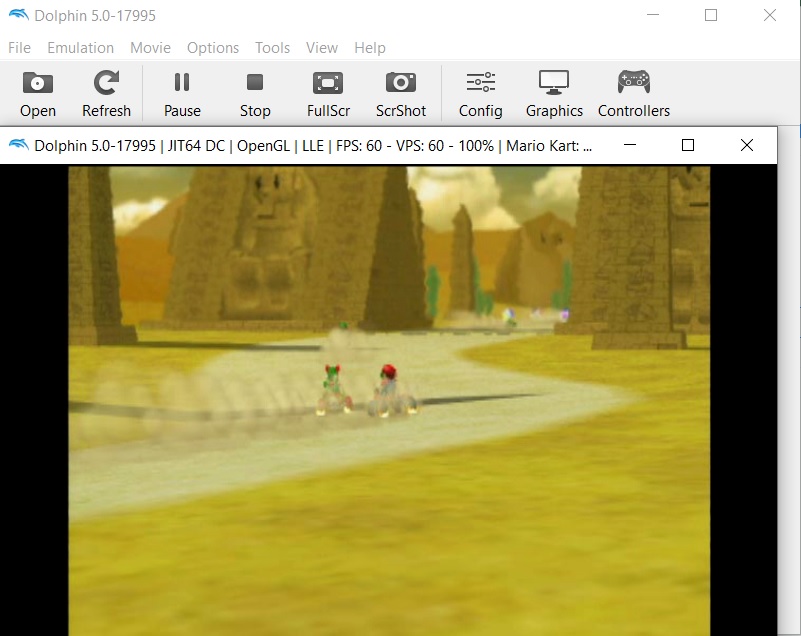Open the View menu
Screen dimensions: 801x636
click(x=322, y=48)
